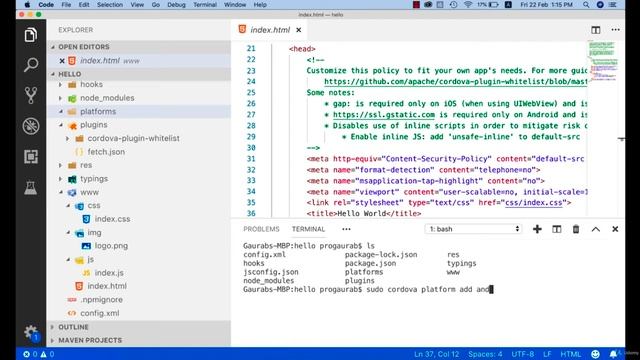This screenshot has width=640, height=360.
Task: Open the Search view in activity bar
Action: click(x=31, y=65)
